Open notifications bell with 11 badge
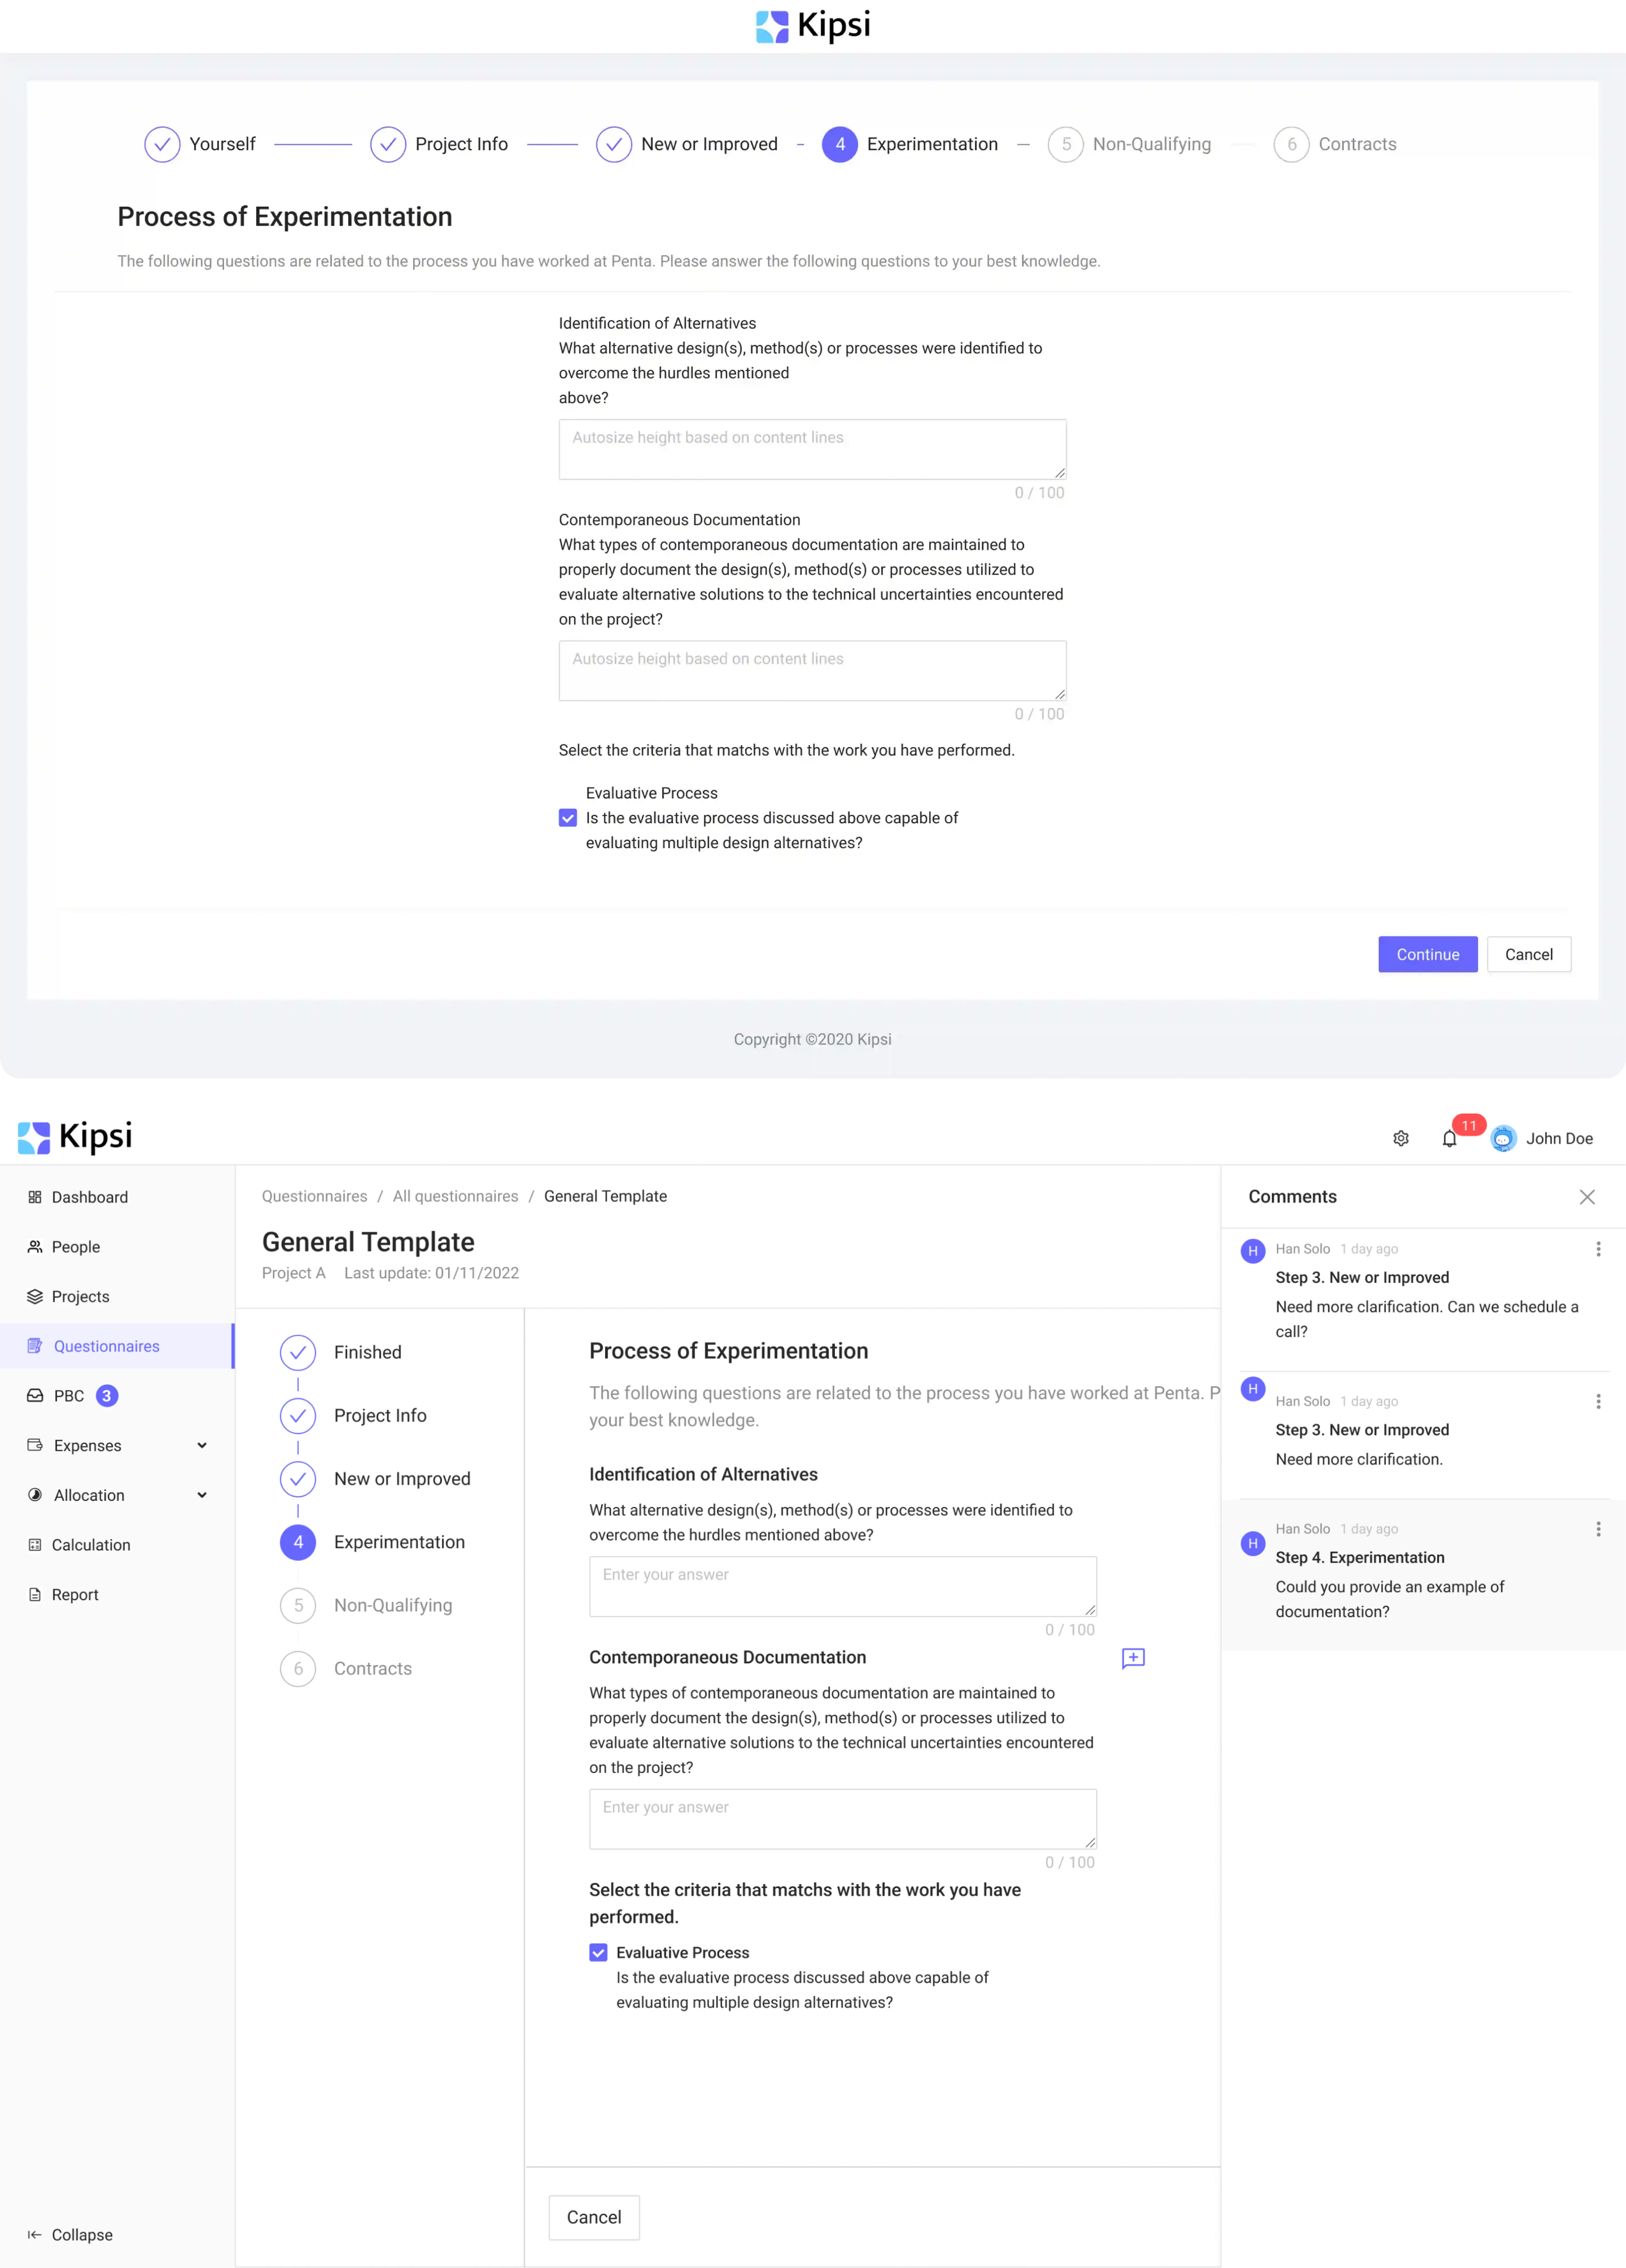The width and height of the screenshot is (1626, 2268). (x=1450, y=1138)
